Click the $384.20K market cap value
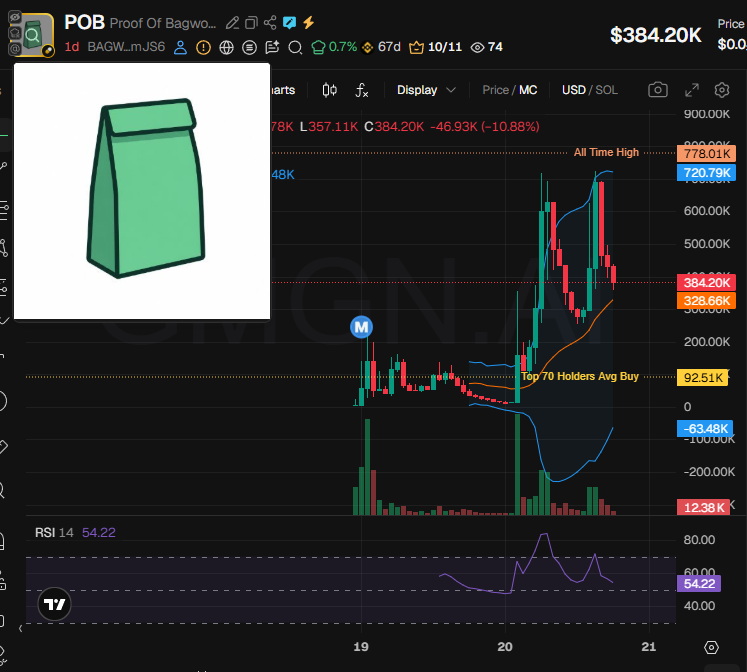The image size is (747, 672). pyautogui.click(x=656, y=35)
